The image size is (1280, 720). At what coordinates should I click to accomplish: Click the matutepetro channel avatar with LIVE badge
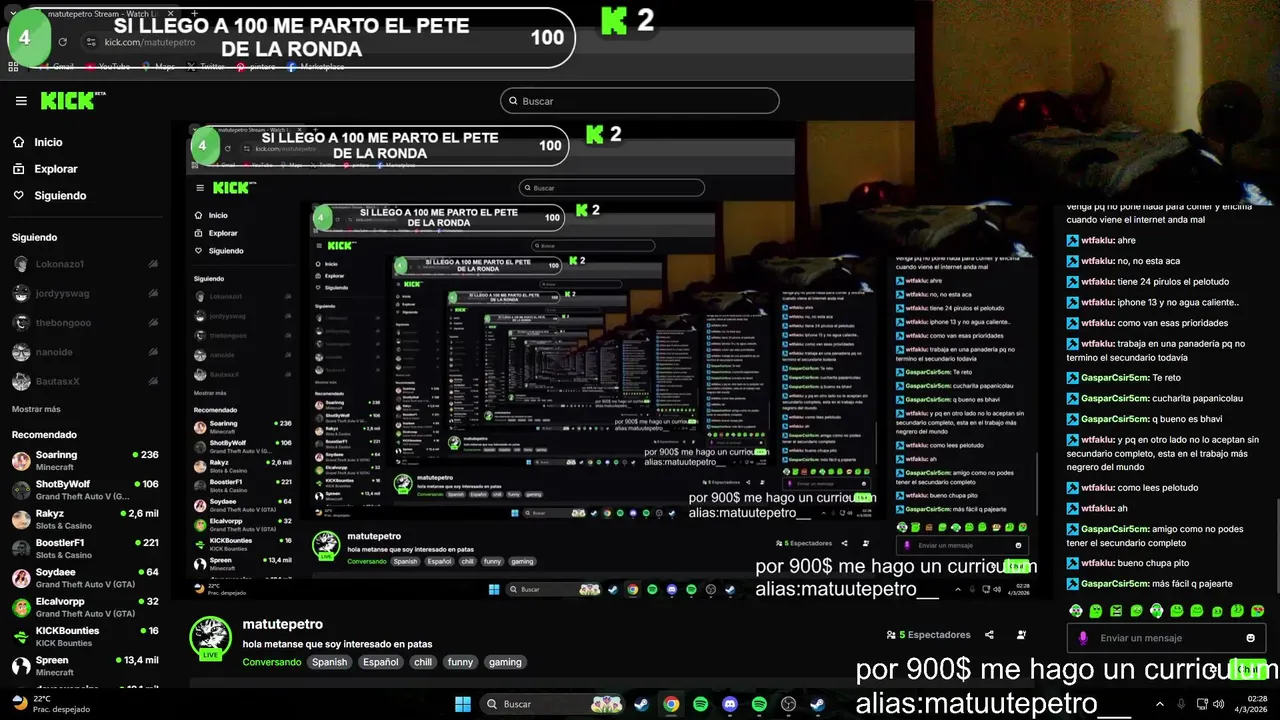pos(210,640)
